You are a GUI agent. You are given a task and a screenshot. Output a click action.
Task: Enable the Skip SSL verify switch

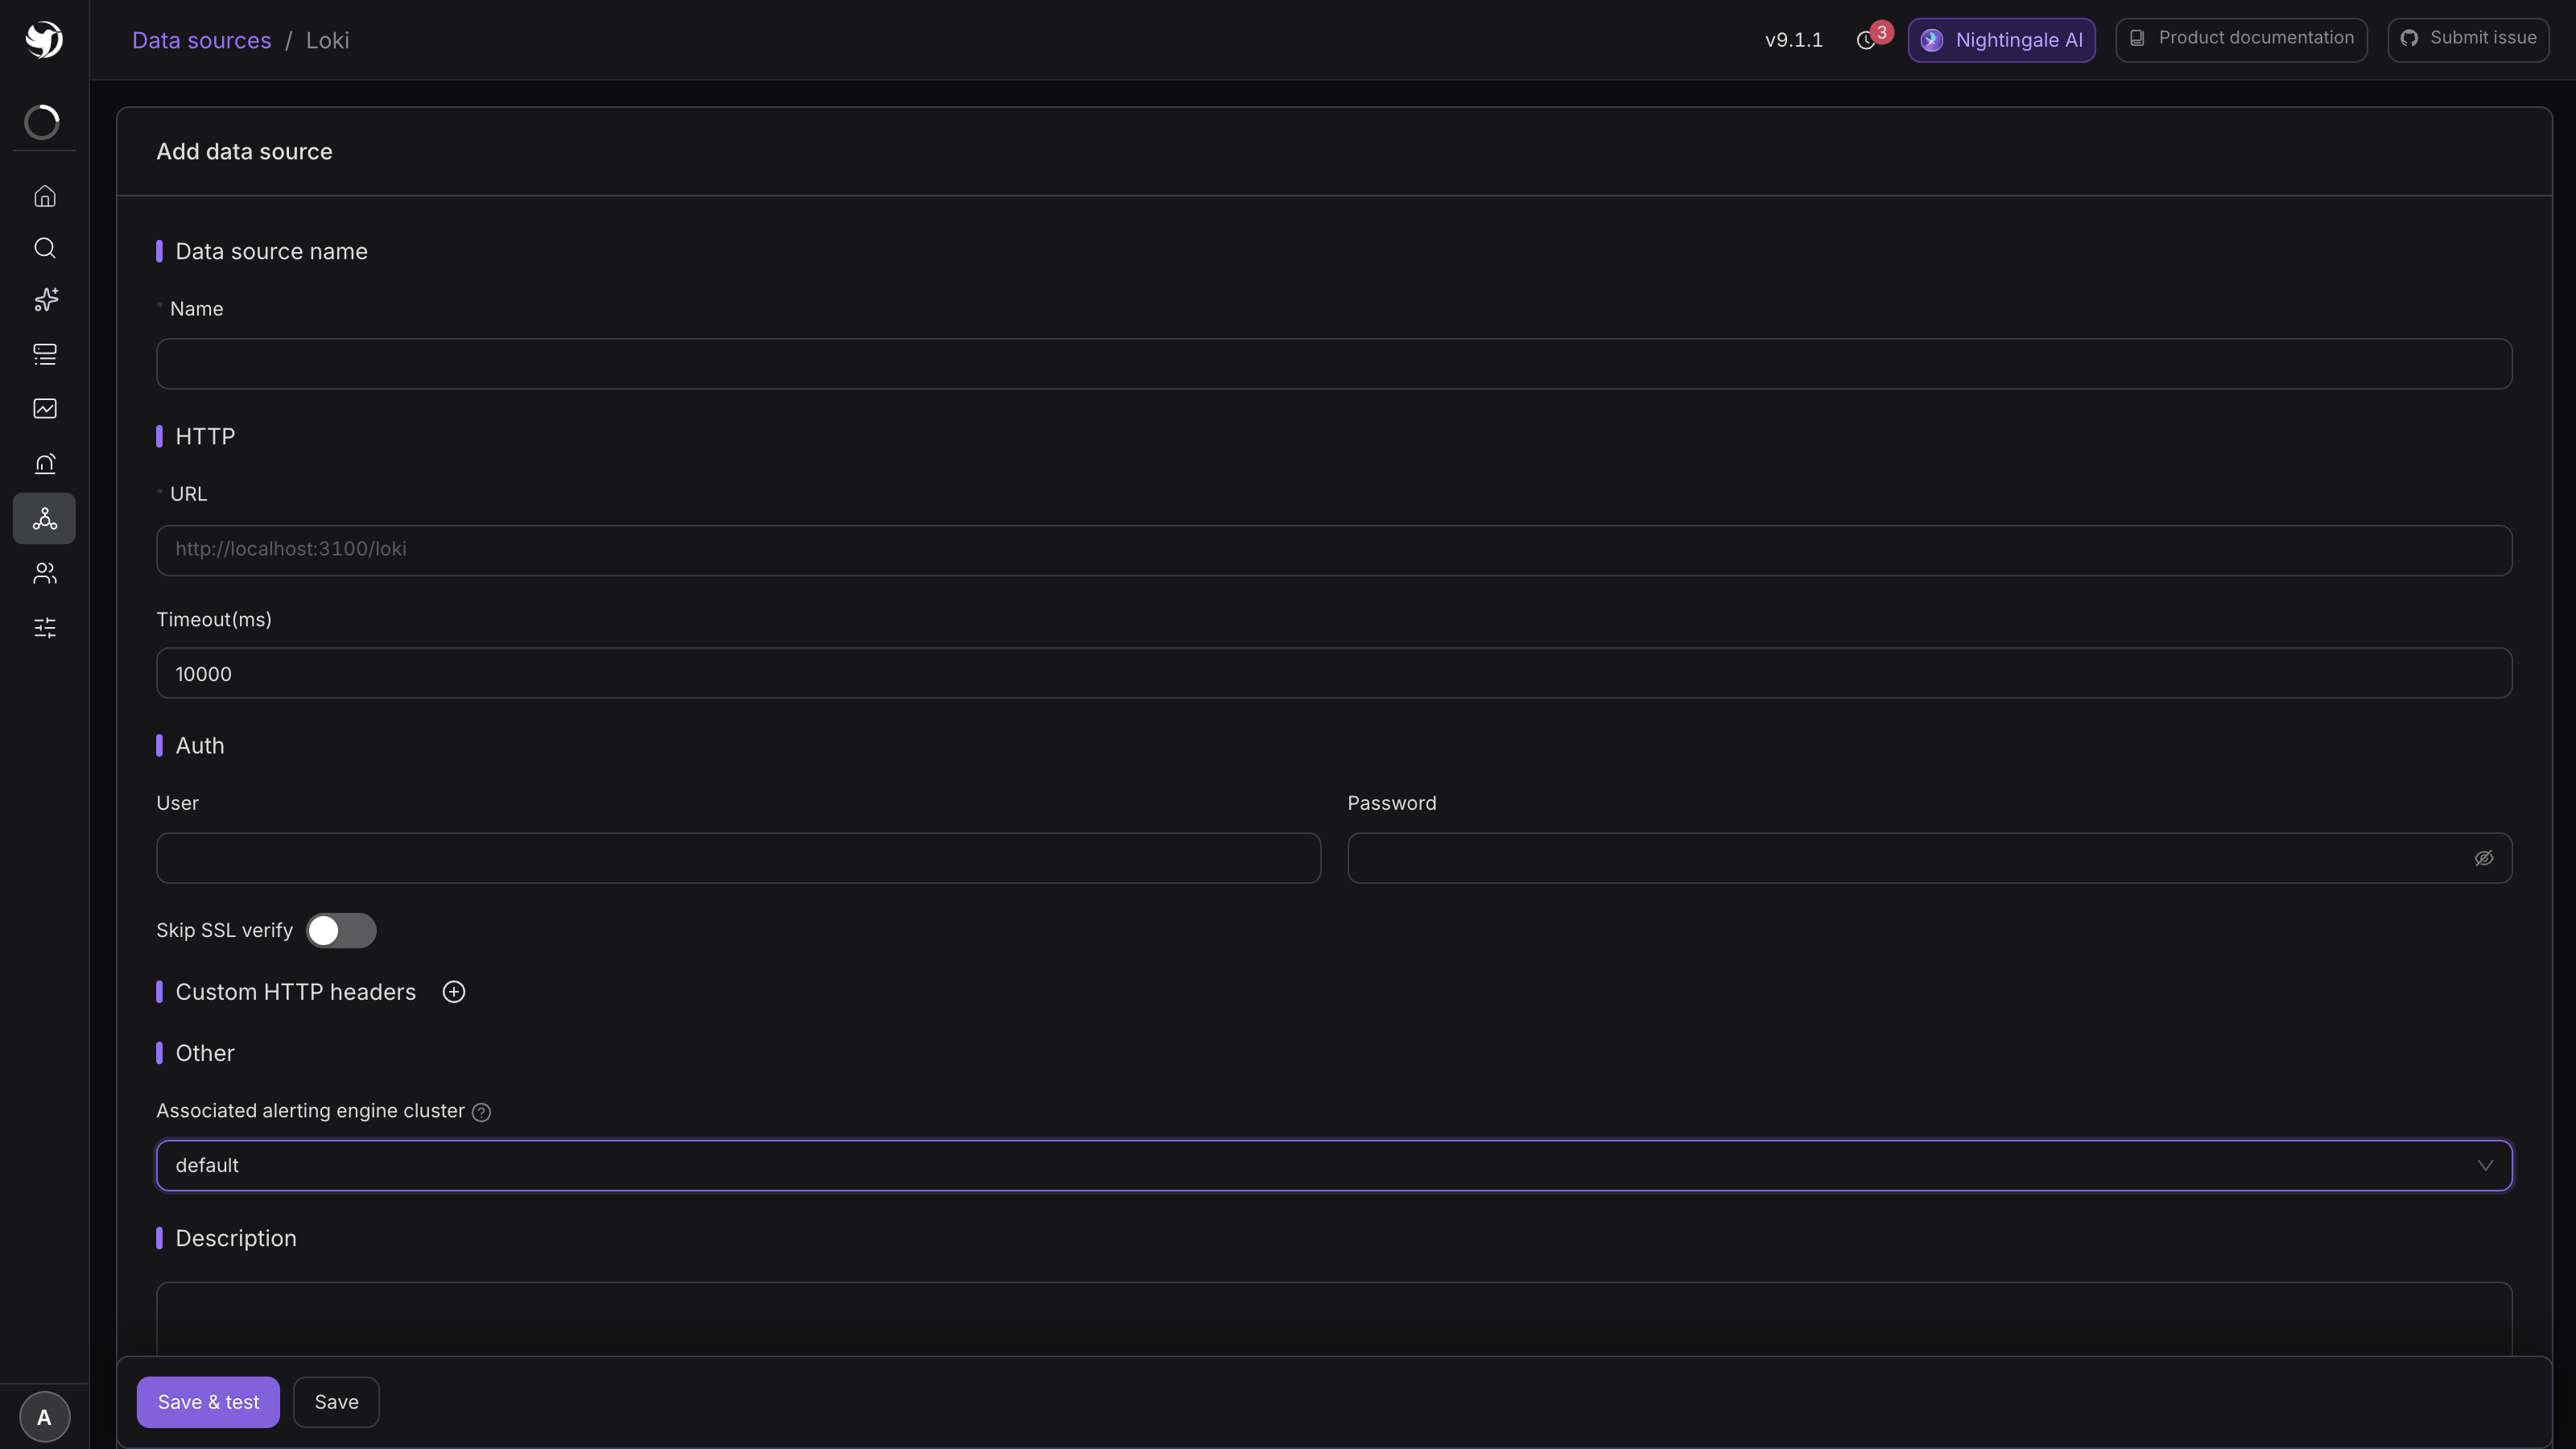[x=341, y=931]
